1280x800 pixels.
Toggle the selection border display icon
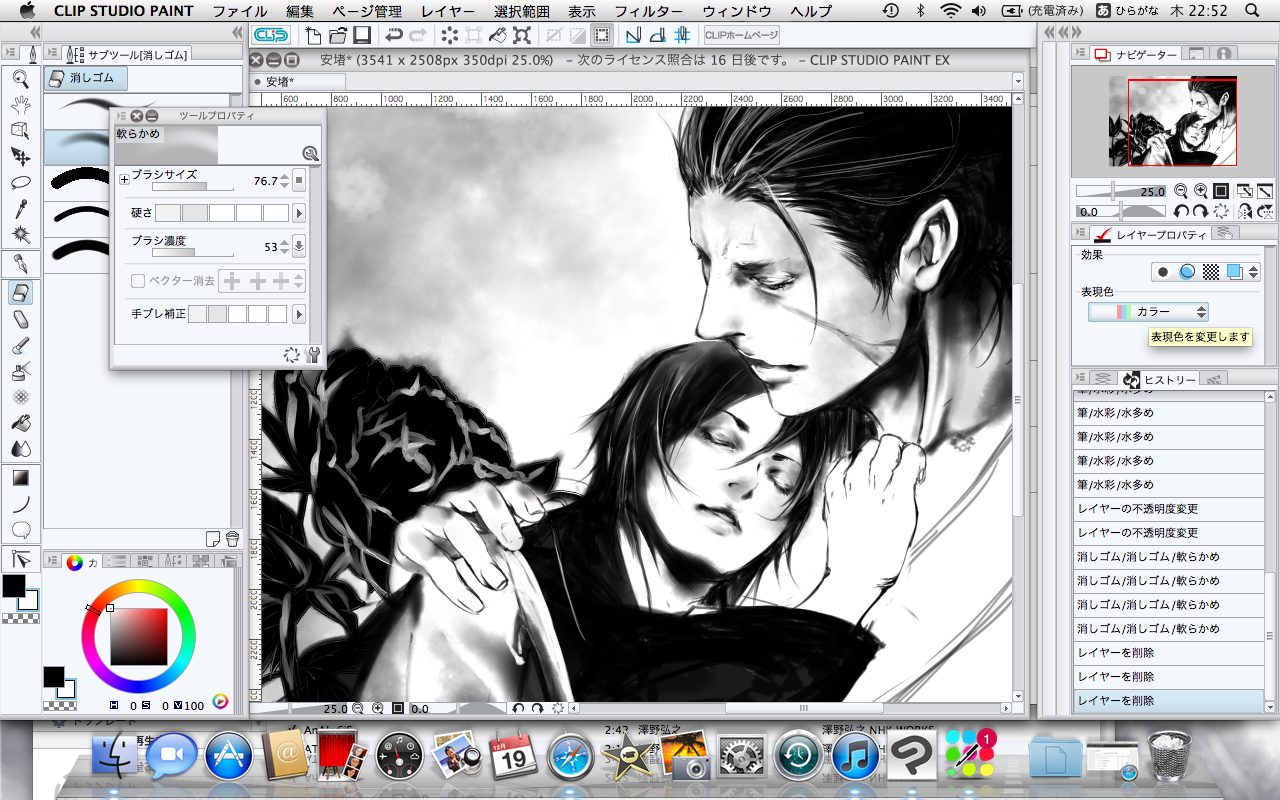click(x=601, y=36)
